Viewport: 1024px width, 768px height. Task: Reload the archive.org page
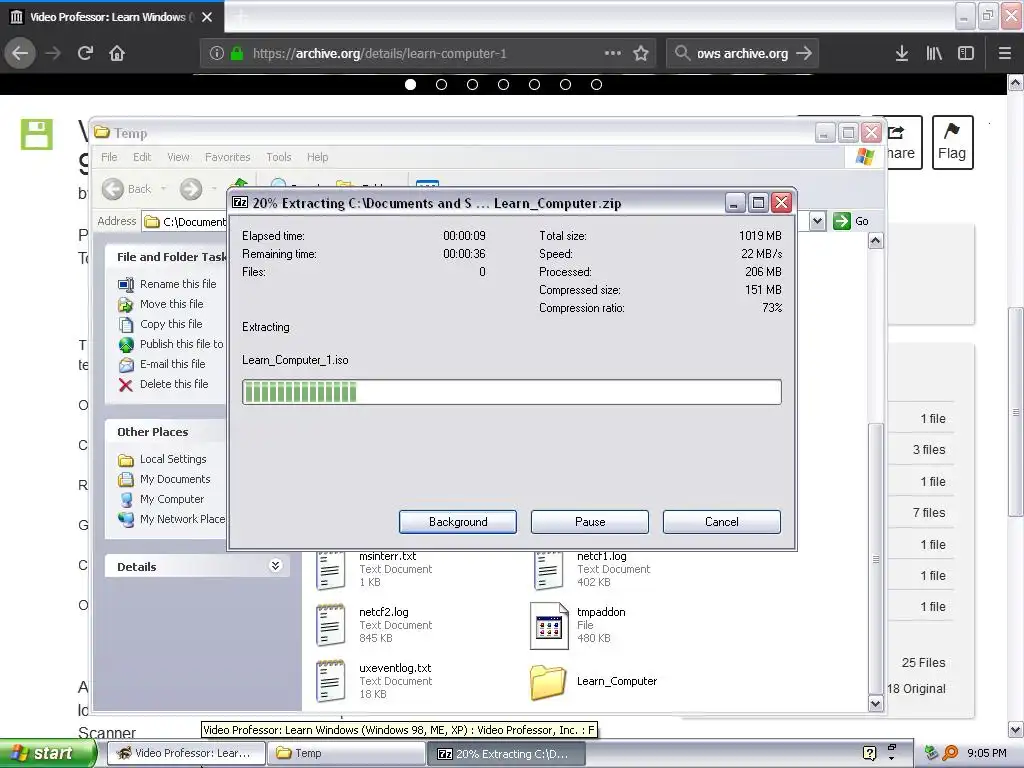pyautogui.click(x=86, y=53)
